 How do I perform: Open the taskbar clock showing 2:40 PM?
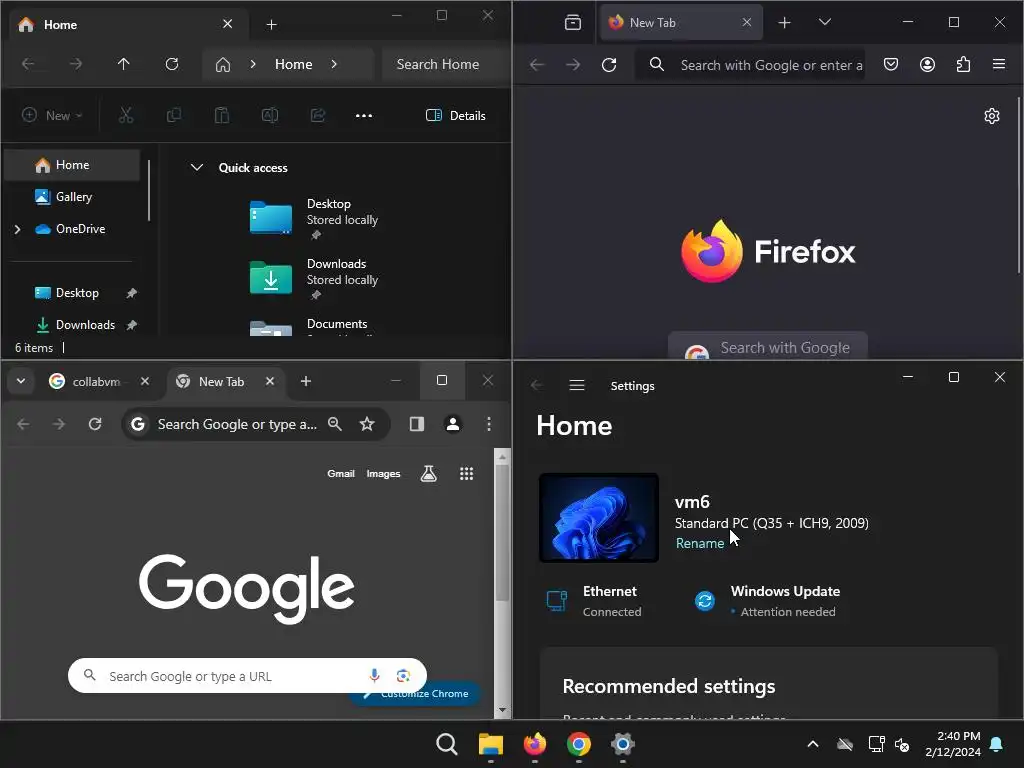click(953, 744)
